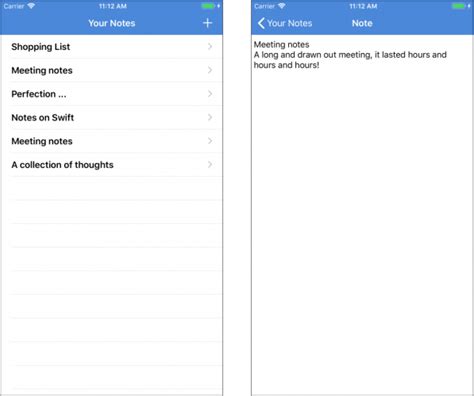Viewport: 474px width, 396px height.
Task: Tap Wi-Fi icon in right status bar
Action: click(x=282, y=6)
